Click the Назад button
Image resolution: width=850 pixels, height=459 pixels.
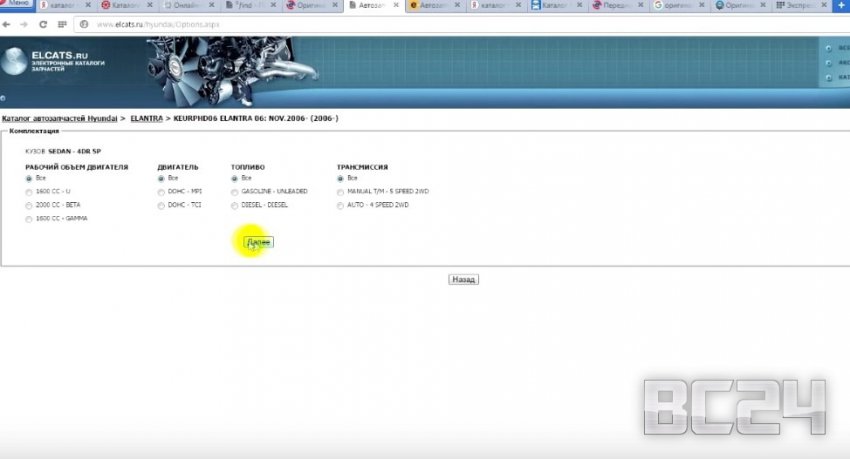pos(463,280)
